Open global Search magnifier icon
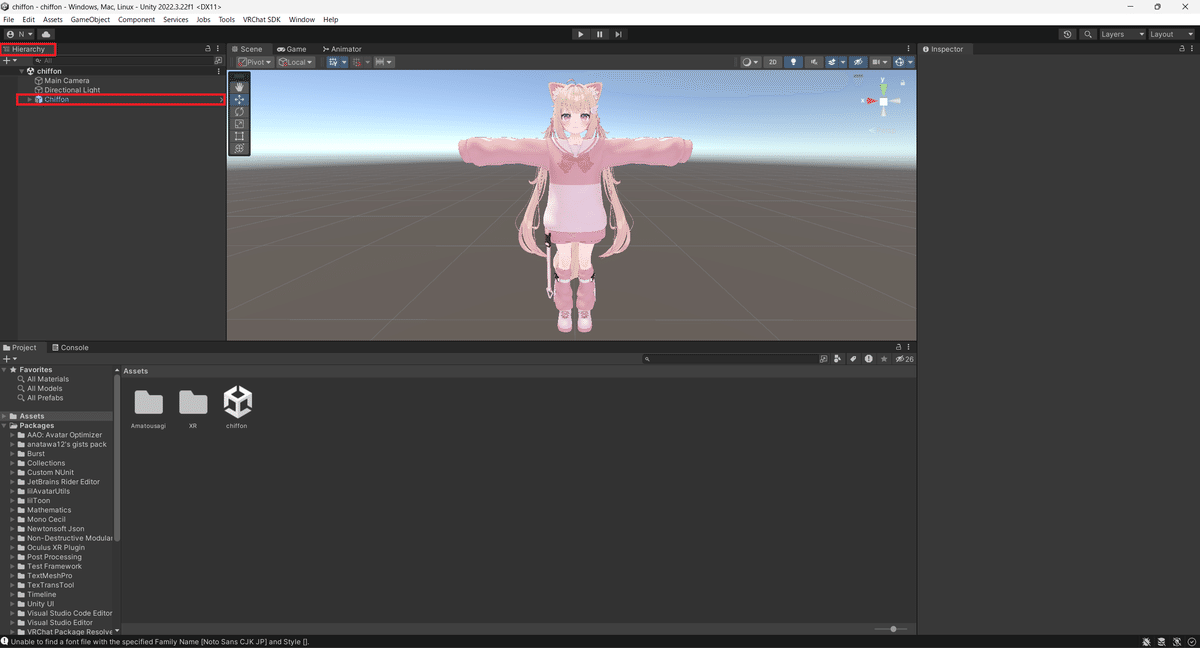 [x=1087, y=34]
